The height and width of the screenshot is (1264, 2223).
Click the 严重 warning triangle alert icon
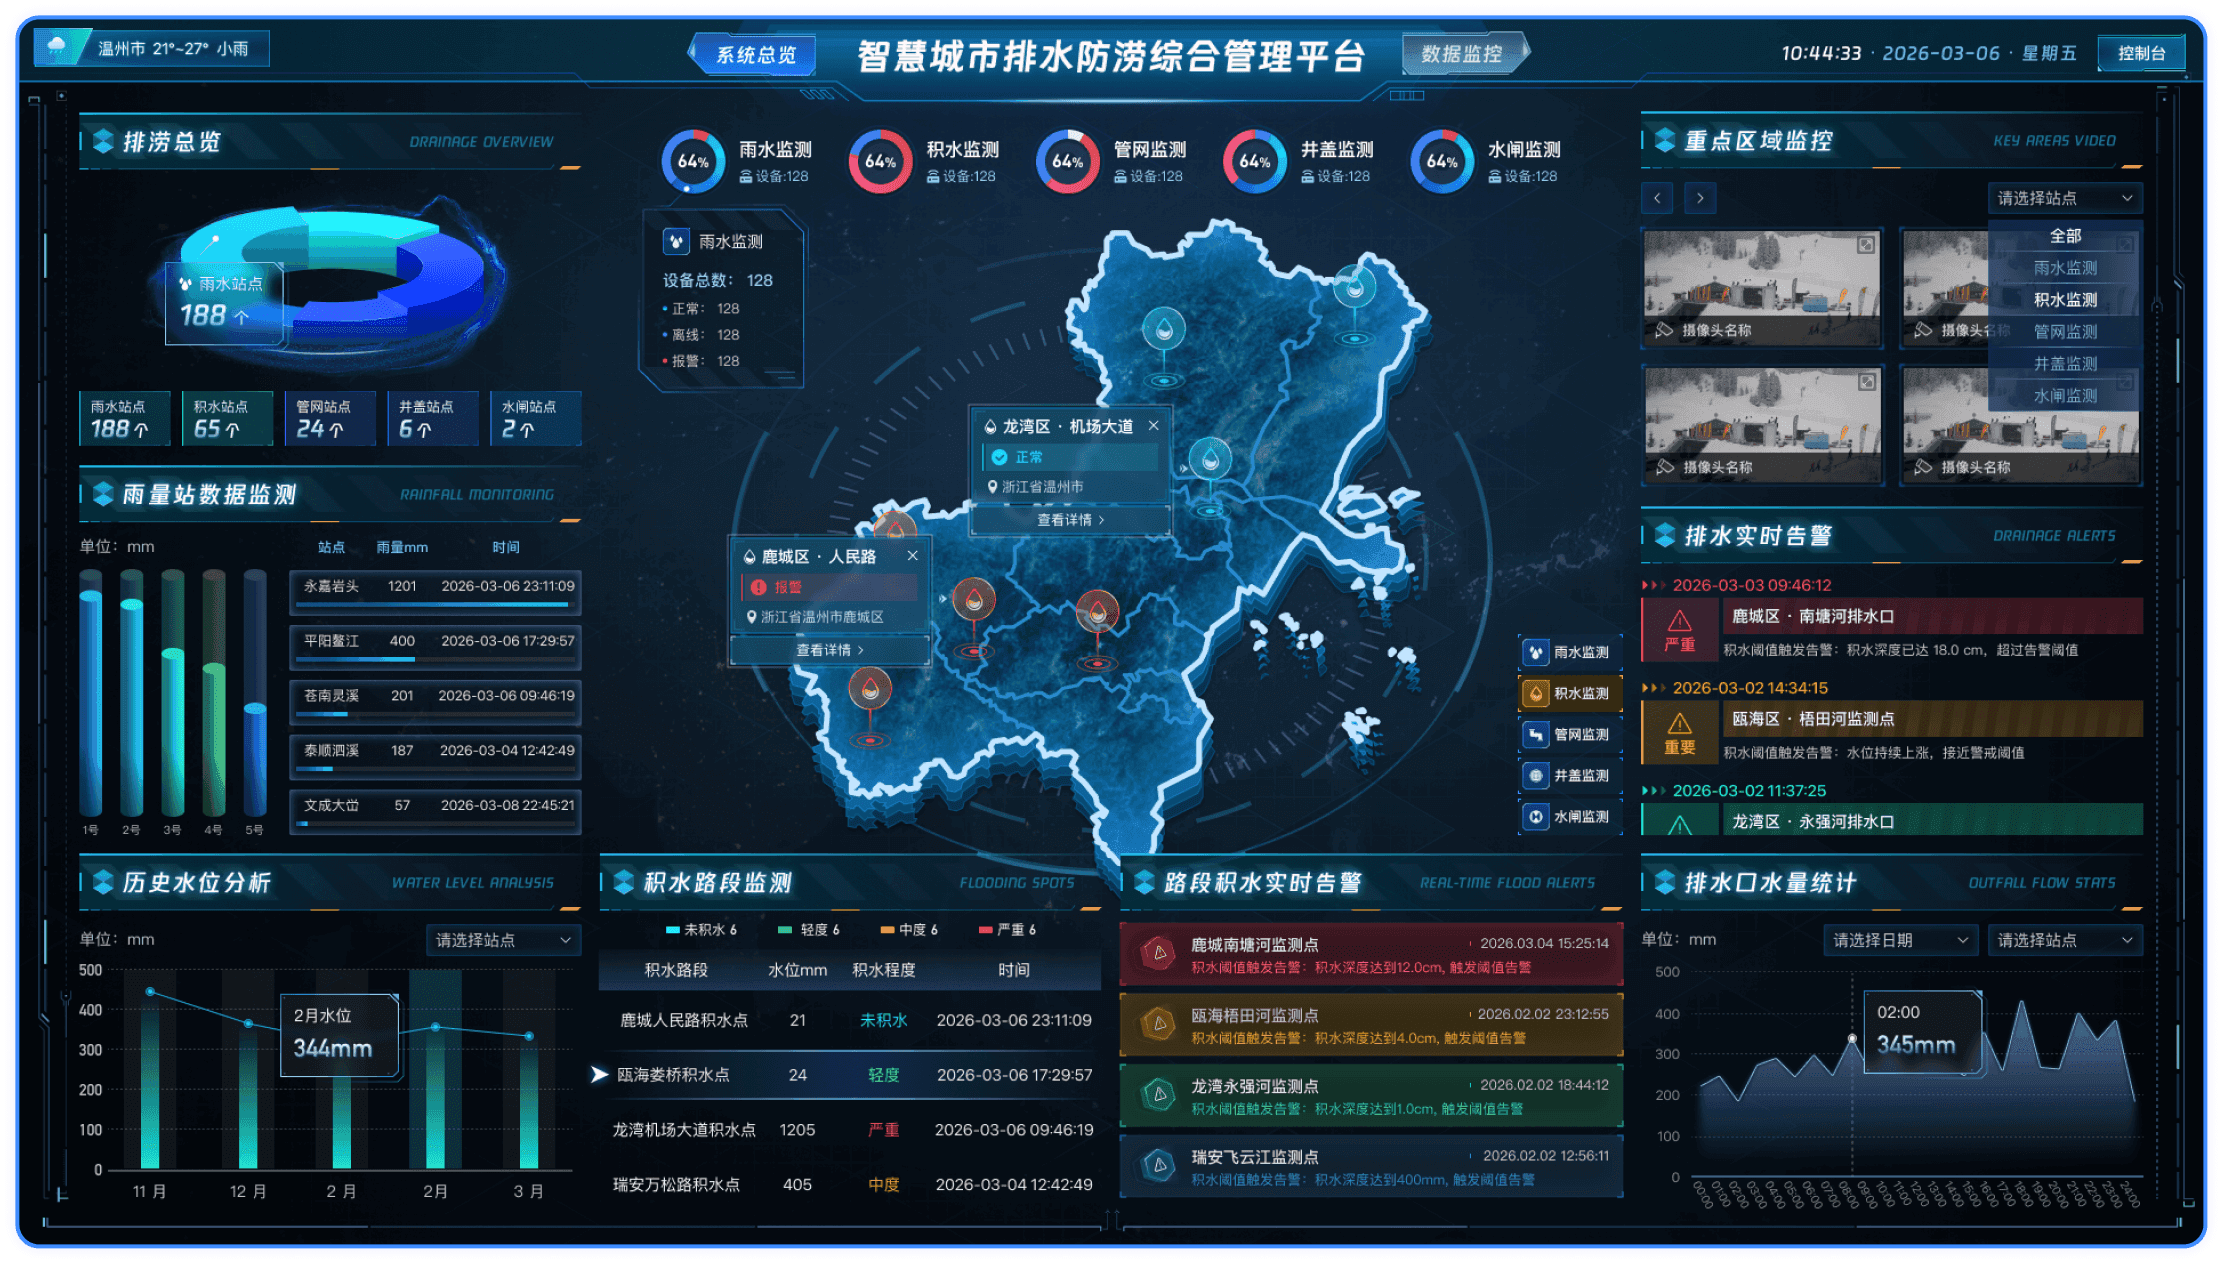pyautogui.click(x=1679, y=621)
